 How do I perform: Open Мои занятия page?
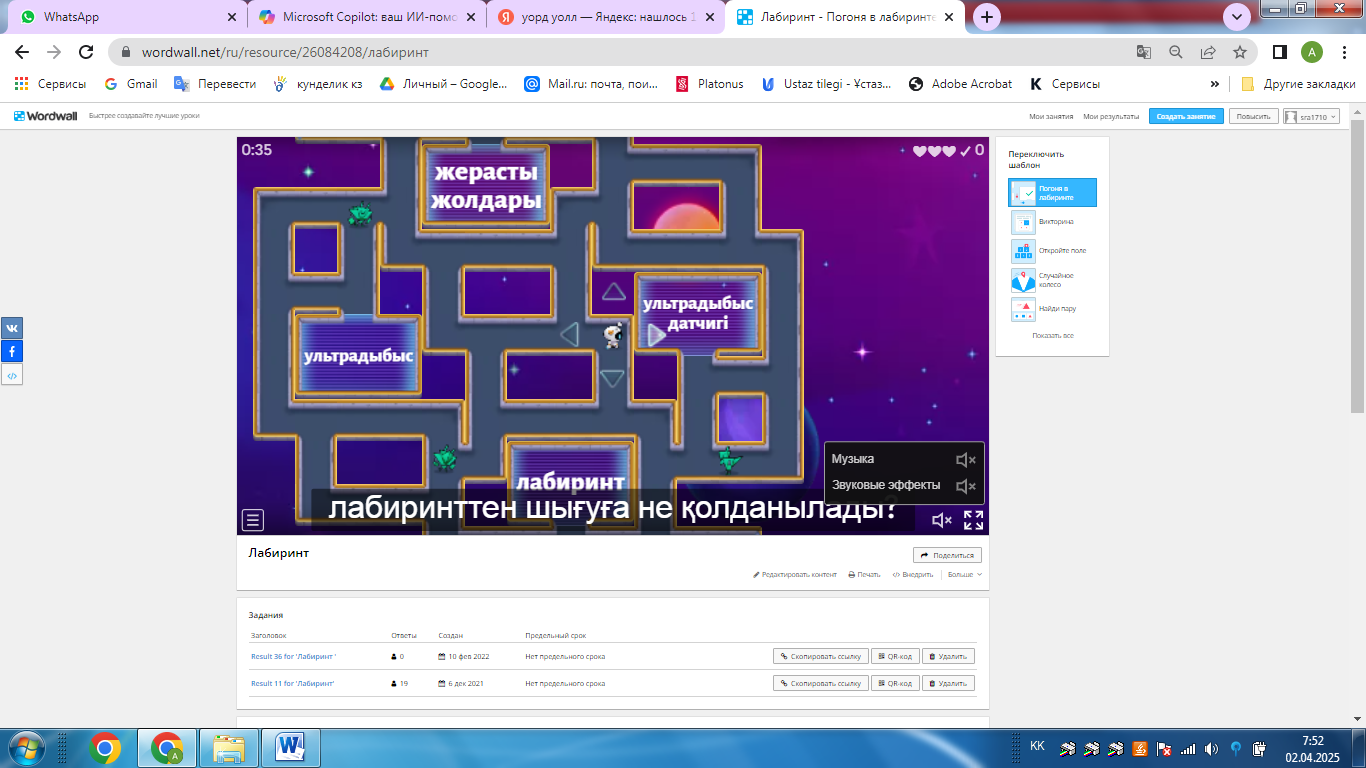1051,117
